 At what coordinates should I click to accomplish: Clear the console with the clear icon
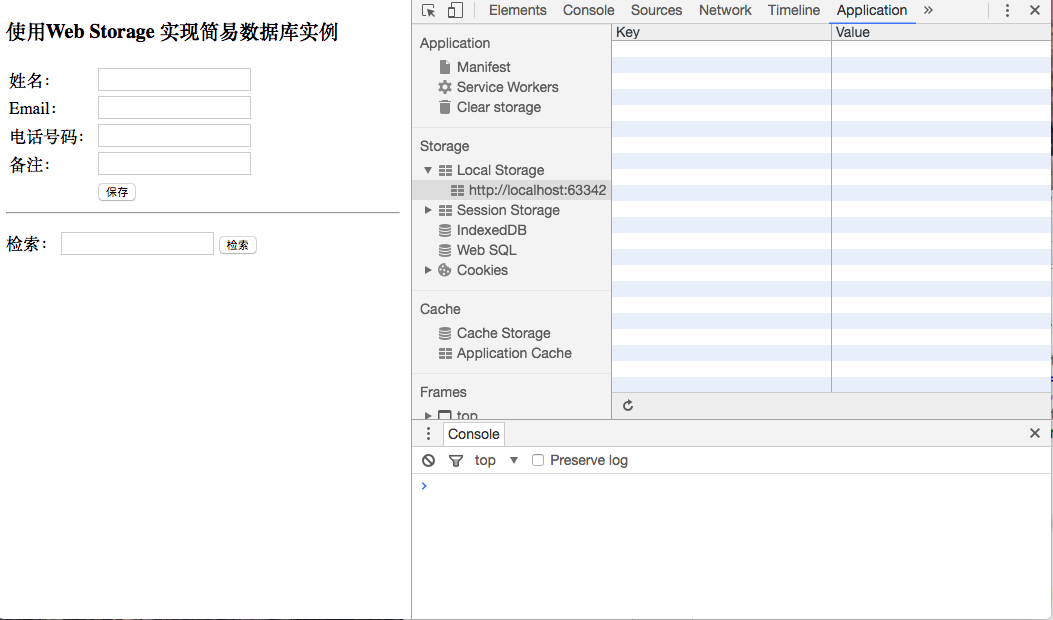point(428,461)
